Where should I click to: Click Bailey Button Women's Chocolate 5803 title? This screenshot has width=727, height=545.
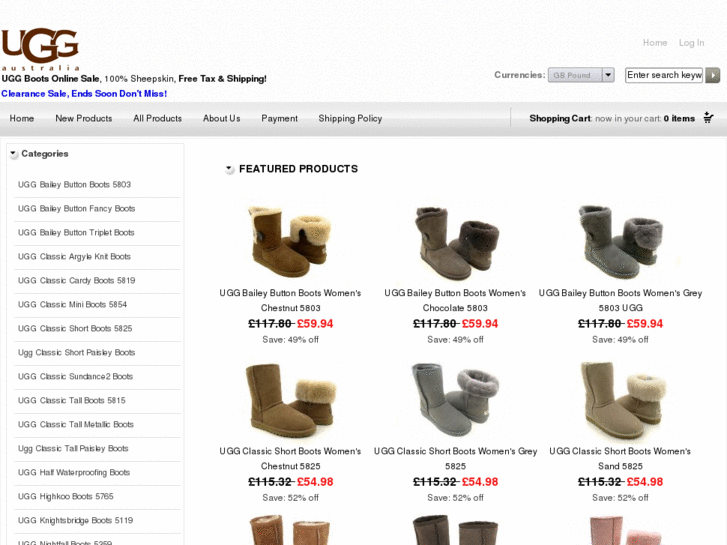[x=455, y=301]
